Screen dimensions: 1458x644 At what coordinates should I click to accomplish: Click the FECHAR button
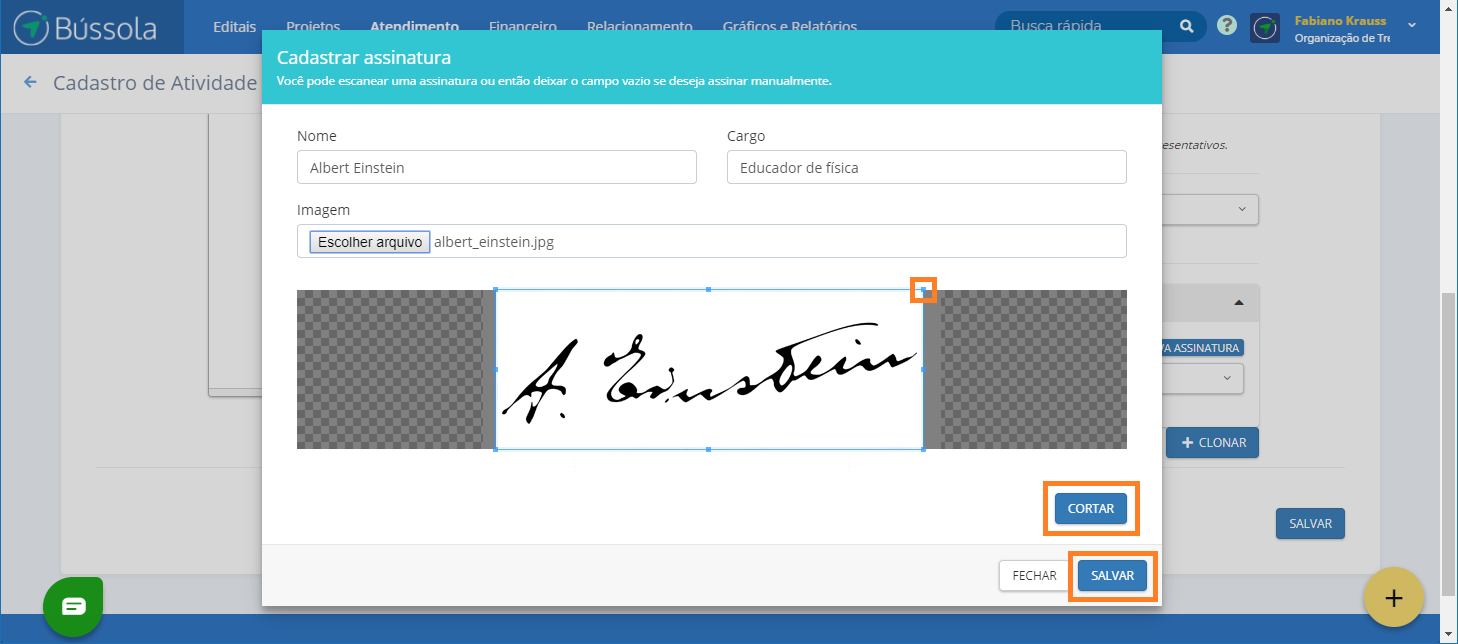[x=1034, y=576]
